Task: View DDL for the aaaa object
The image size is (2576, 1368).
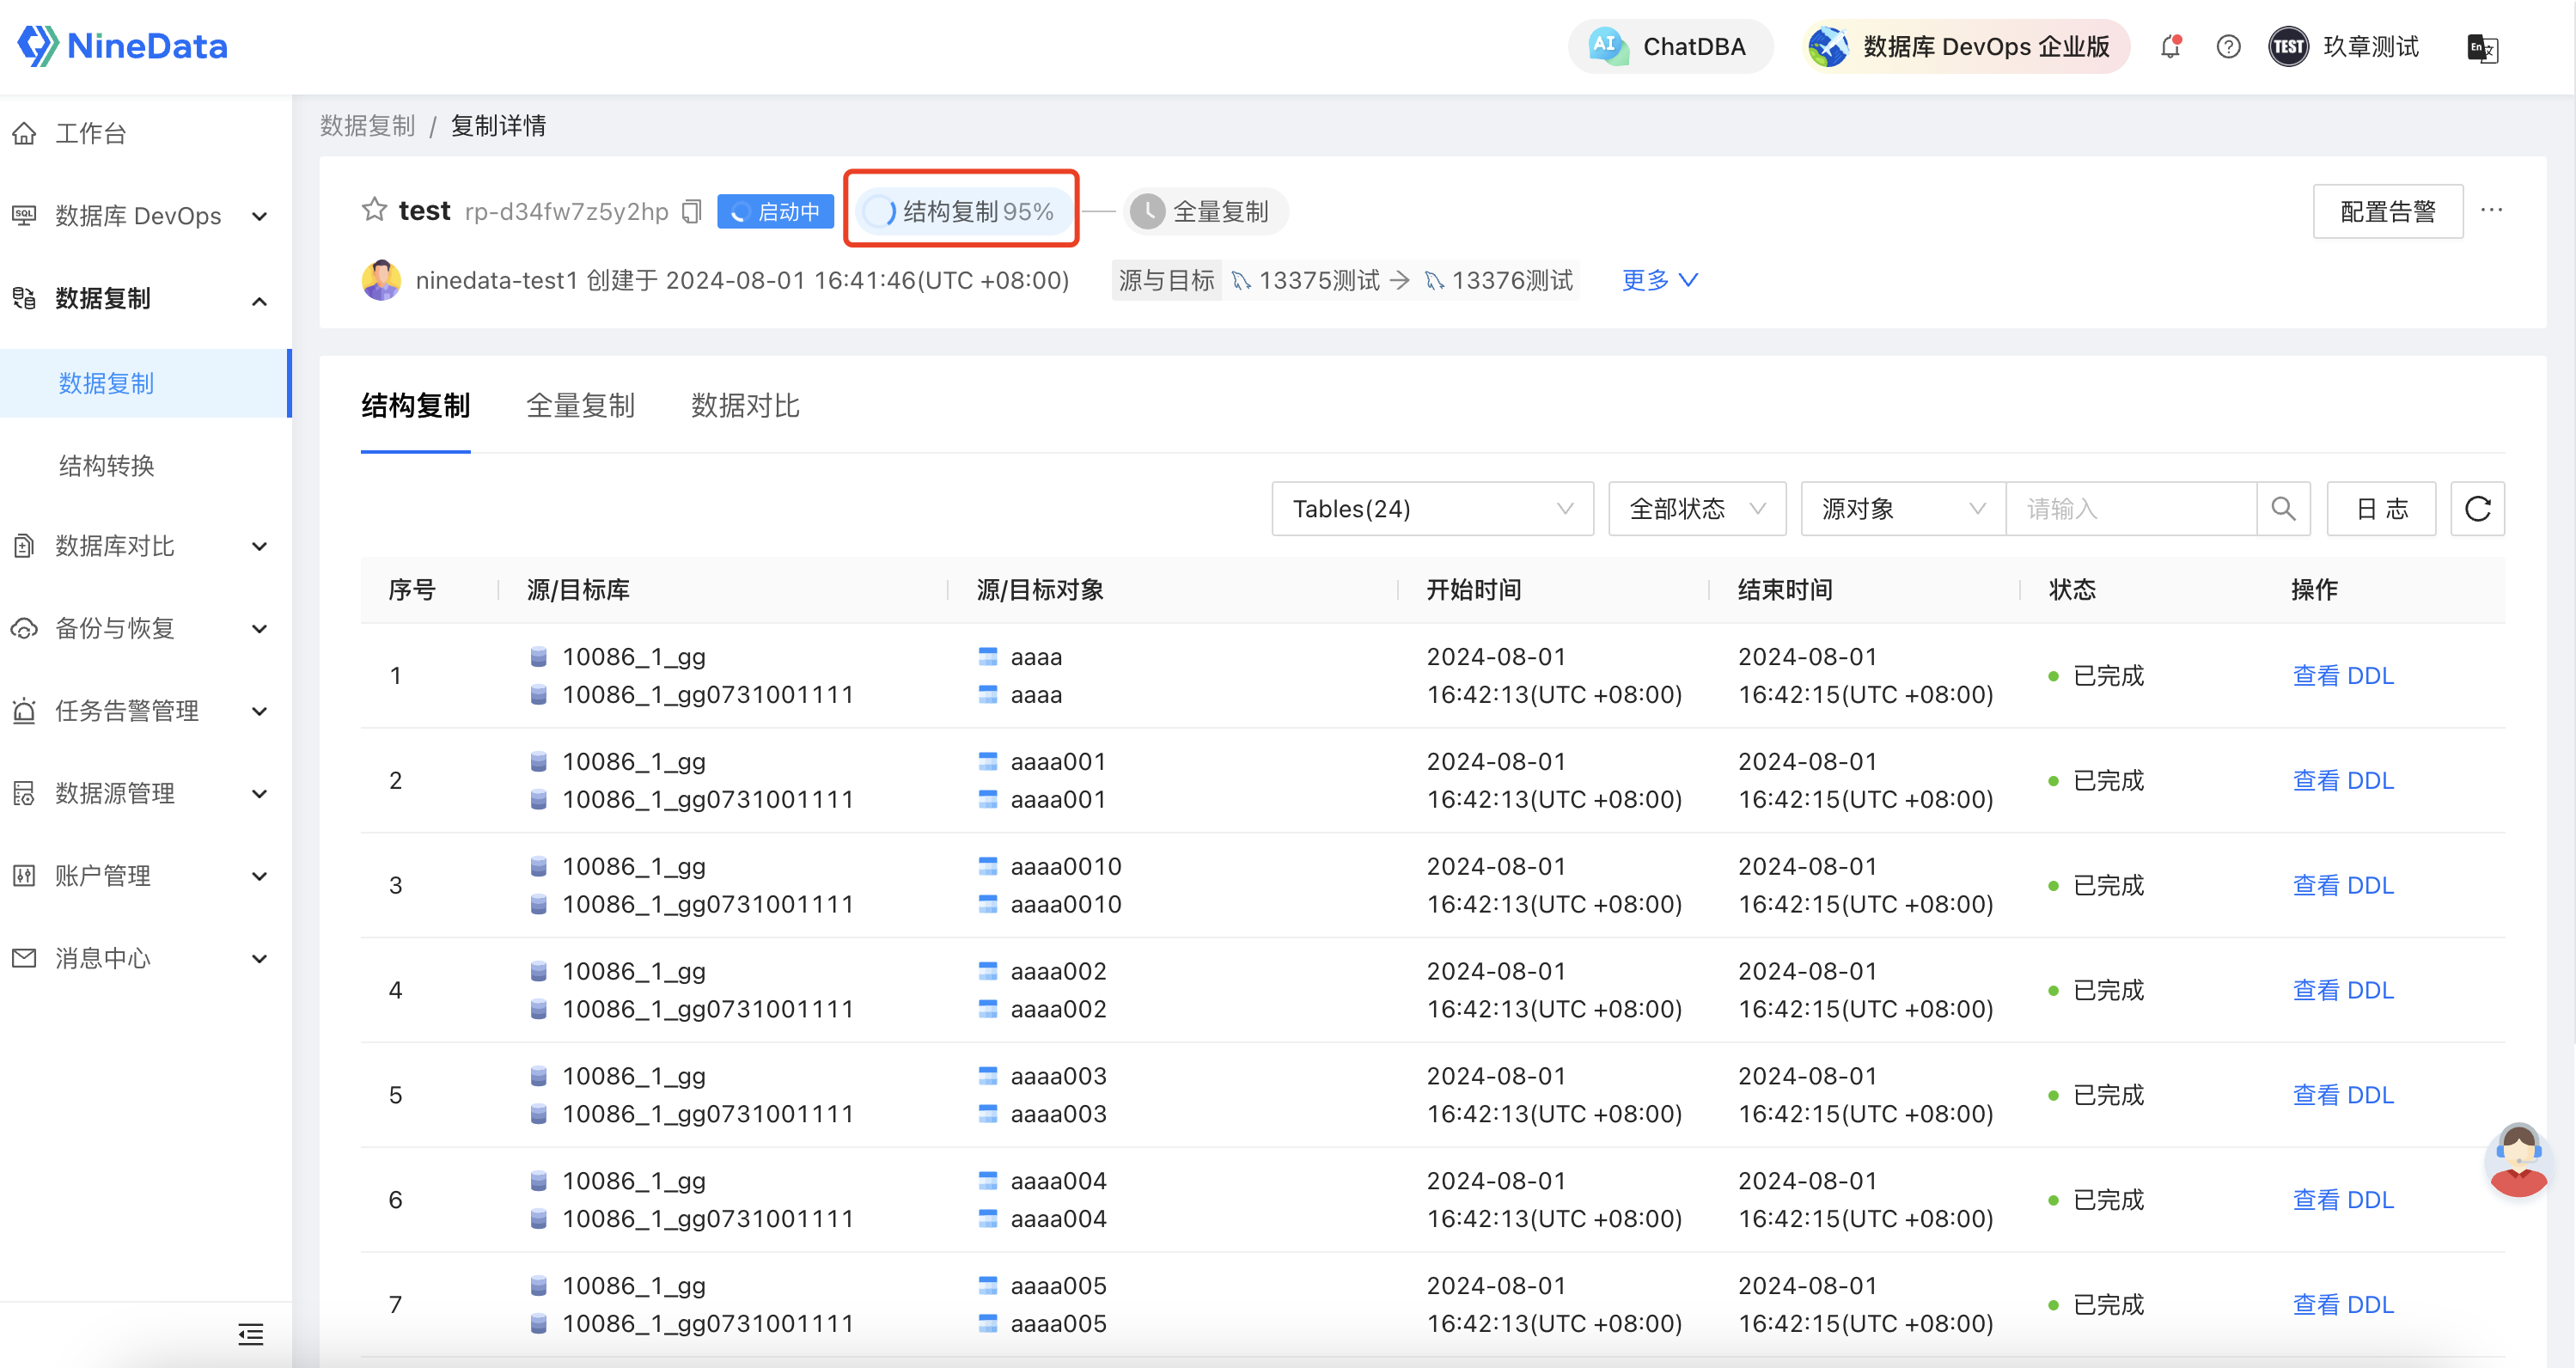Action: [x=2344, y=675]
